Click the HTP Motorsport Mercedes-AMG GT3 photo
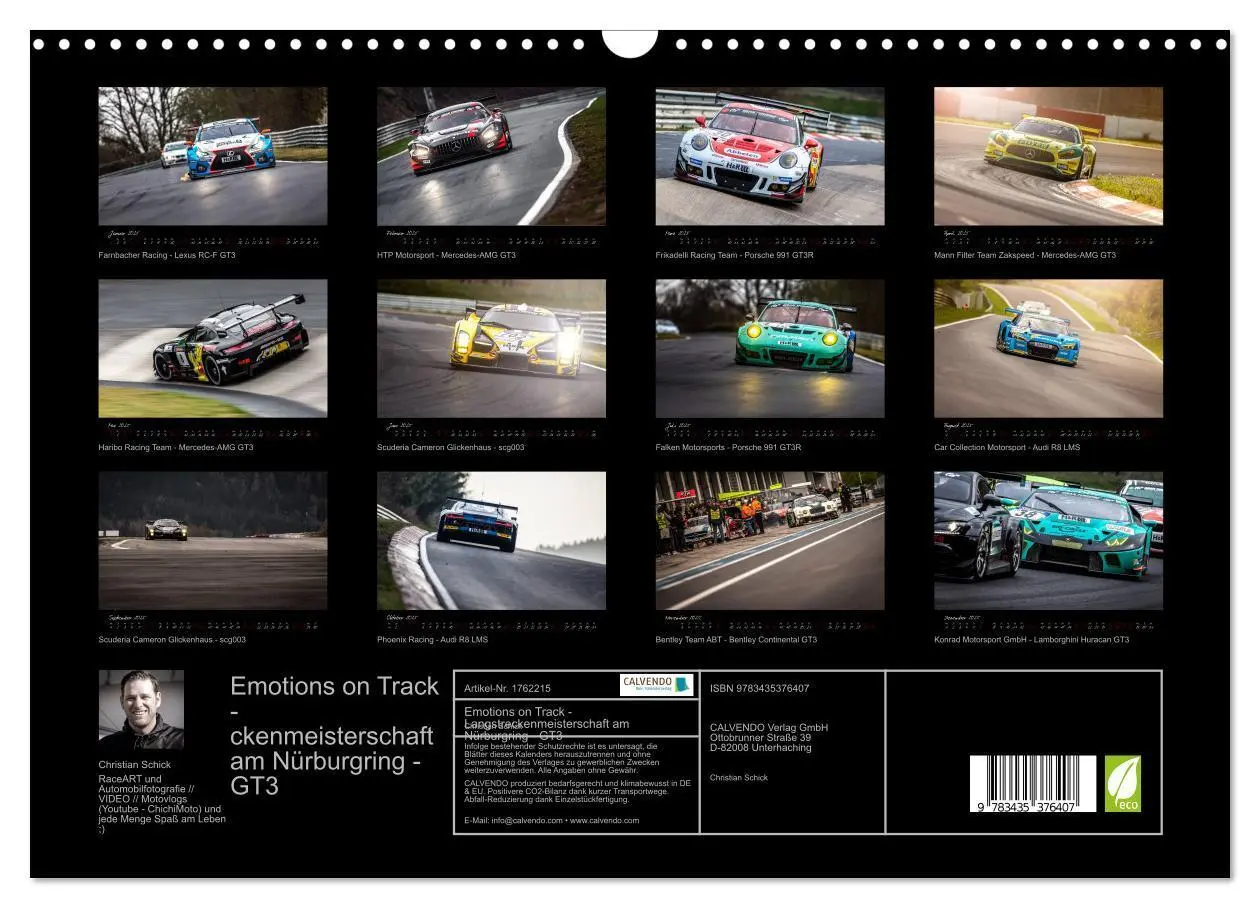Image resolution: width=1260 pixels, height=908 pixels. click(x=491, y=156)
